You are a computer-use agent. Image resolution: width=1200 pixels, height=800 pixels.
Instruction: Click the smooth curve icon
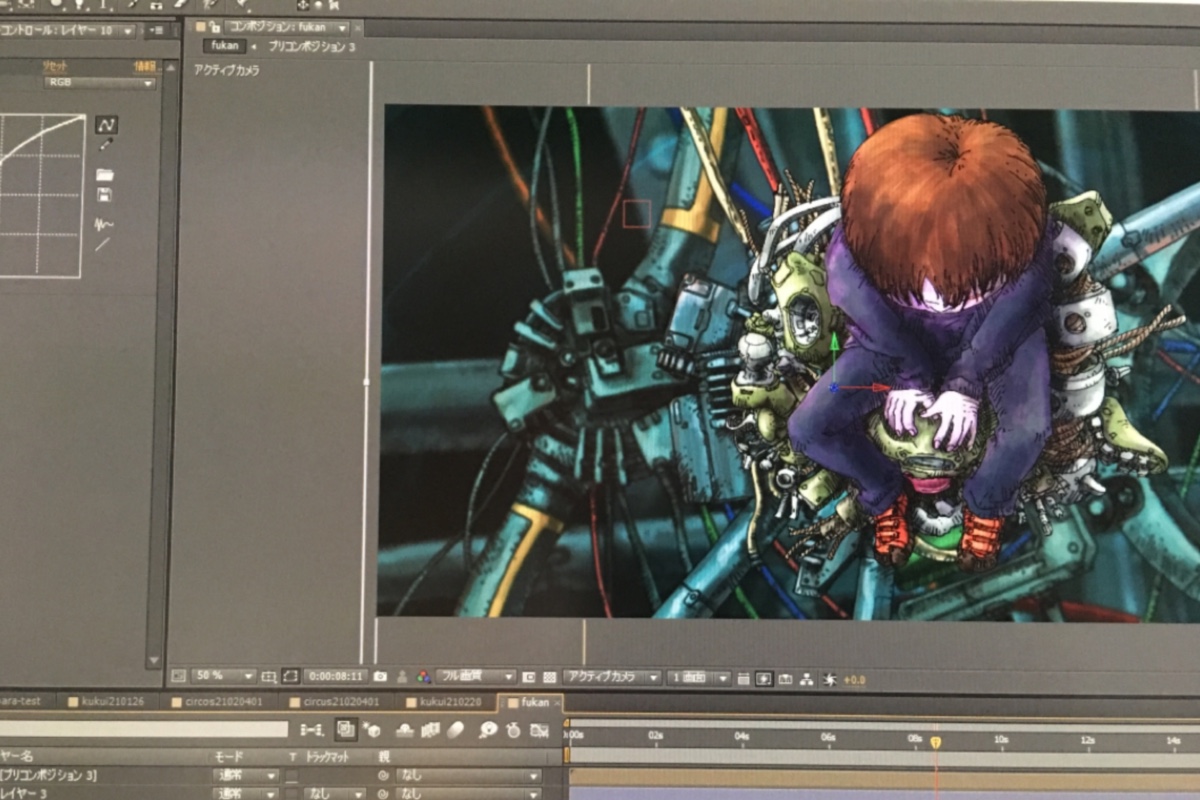click(x=103, y=224)
